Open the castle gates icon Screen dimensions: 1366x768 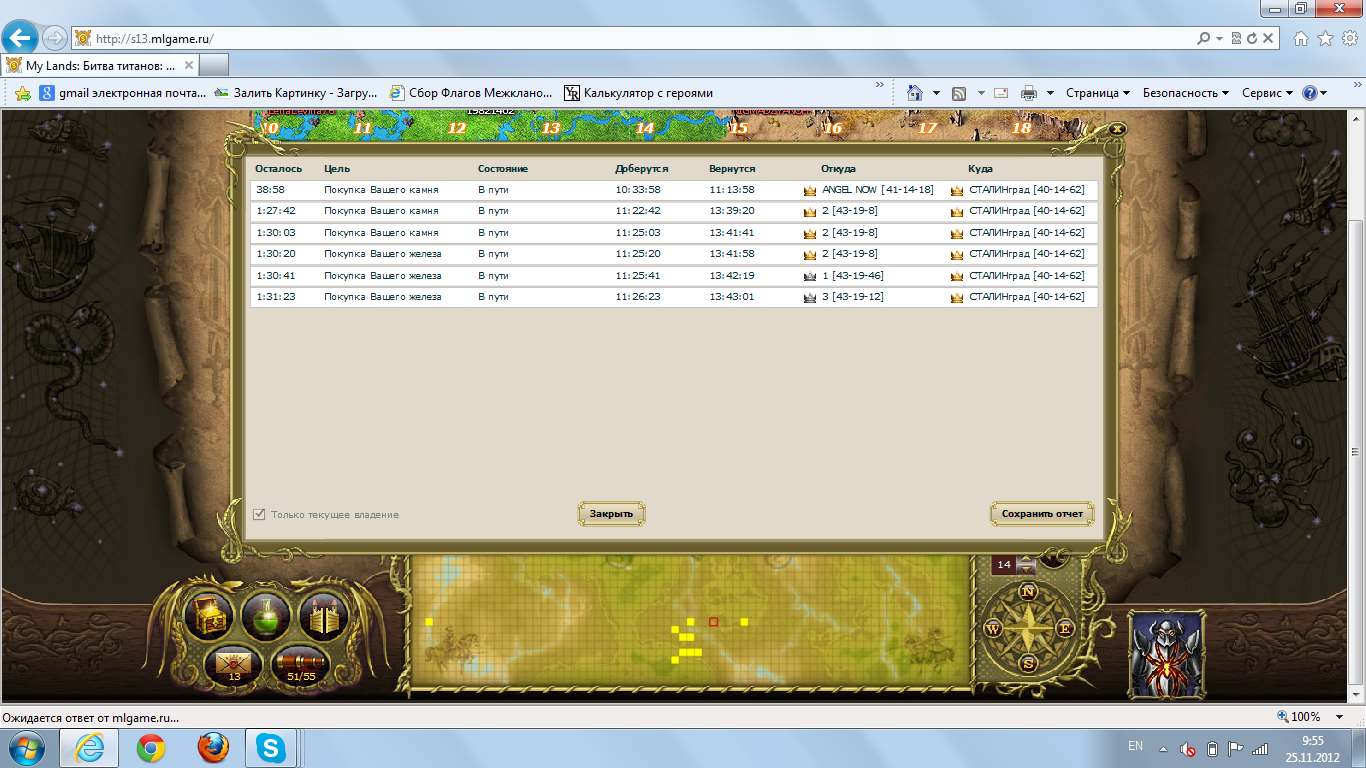(322, 617)
